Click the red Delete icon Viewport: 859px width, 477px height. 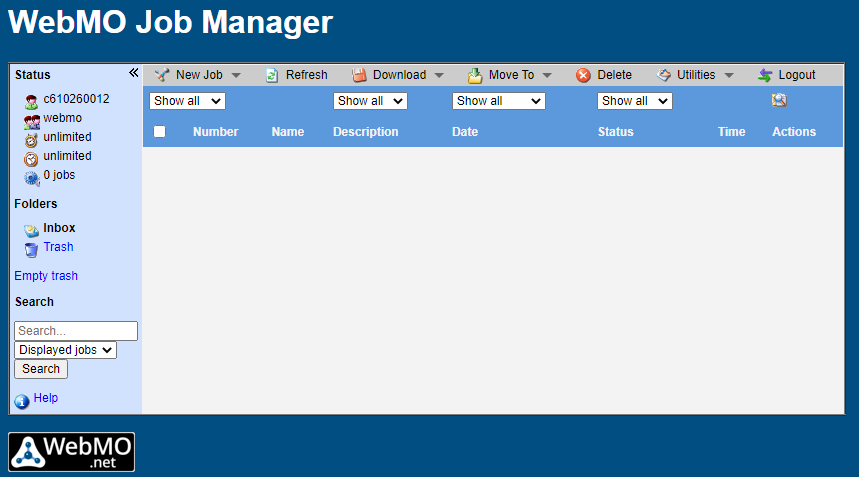coord(583,75)
